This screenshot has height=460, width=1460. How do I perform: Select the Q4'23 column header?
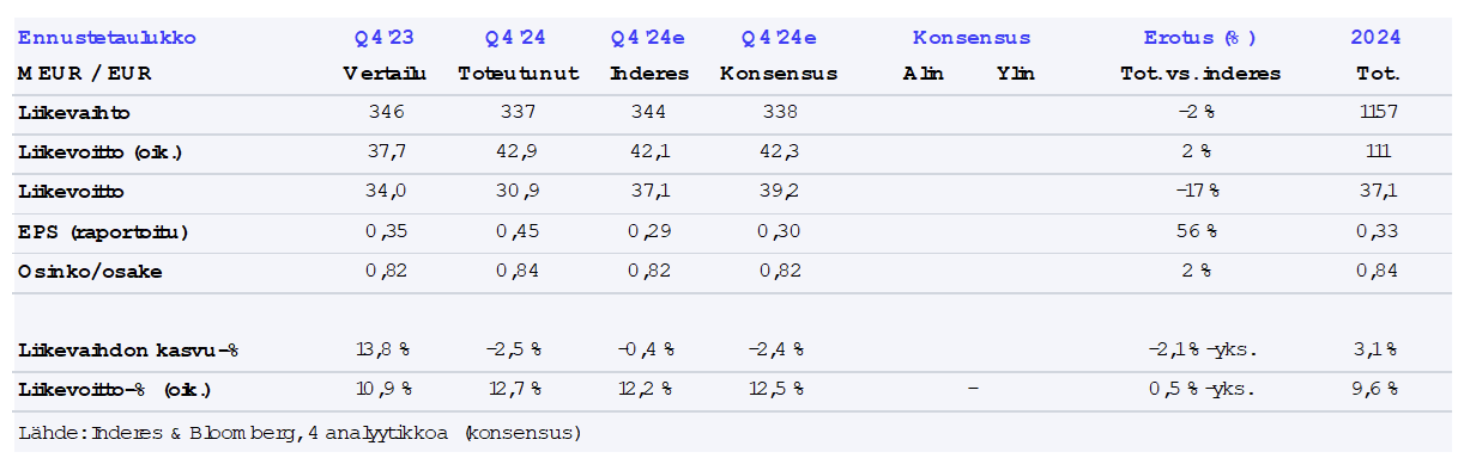click(x=384, y=38)
